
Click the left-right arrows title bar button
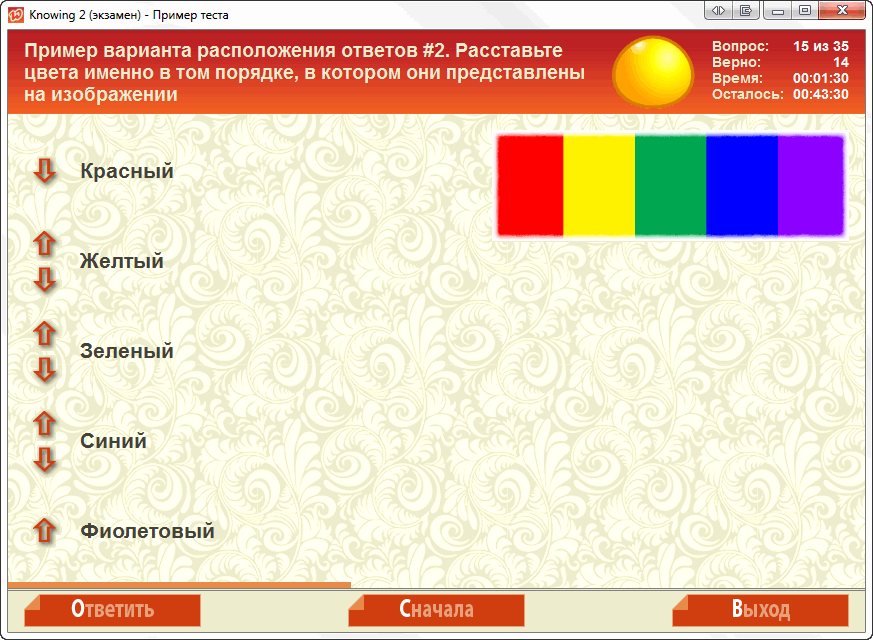click(x=718, y=10)
